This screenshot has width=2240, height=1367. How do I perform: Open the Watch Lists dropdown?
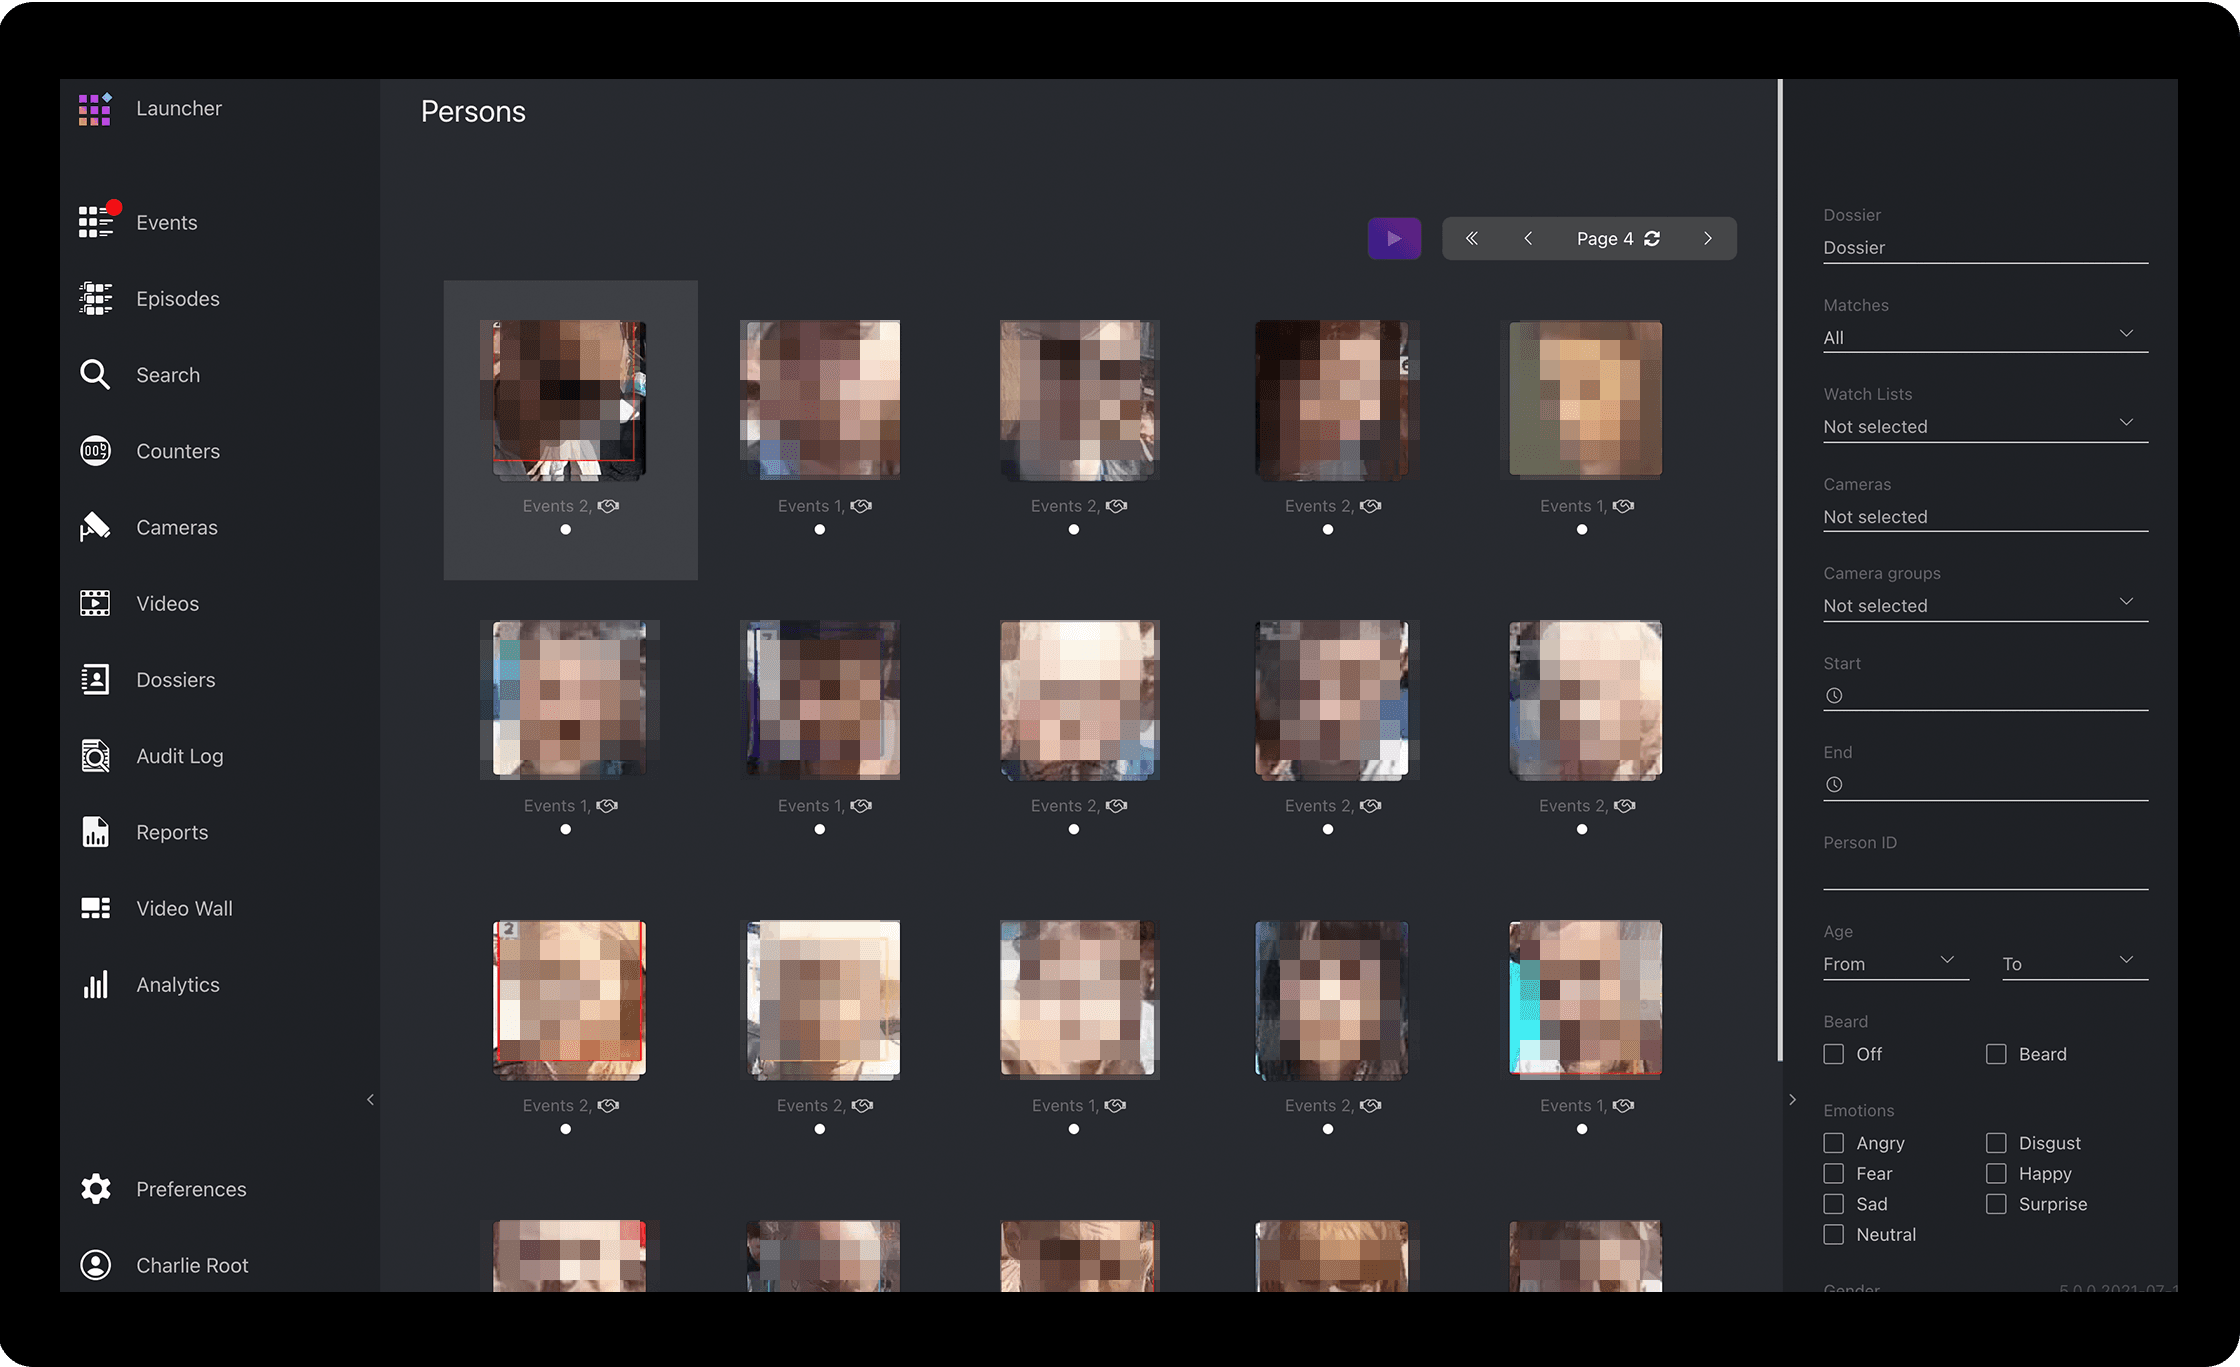pyautogui.click(x=1985, y=426)
